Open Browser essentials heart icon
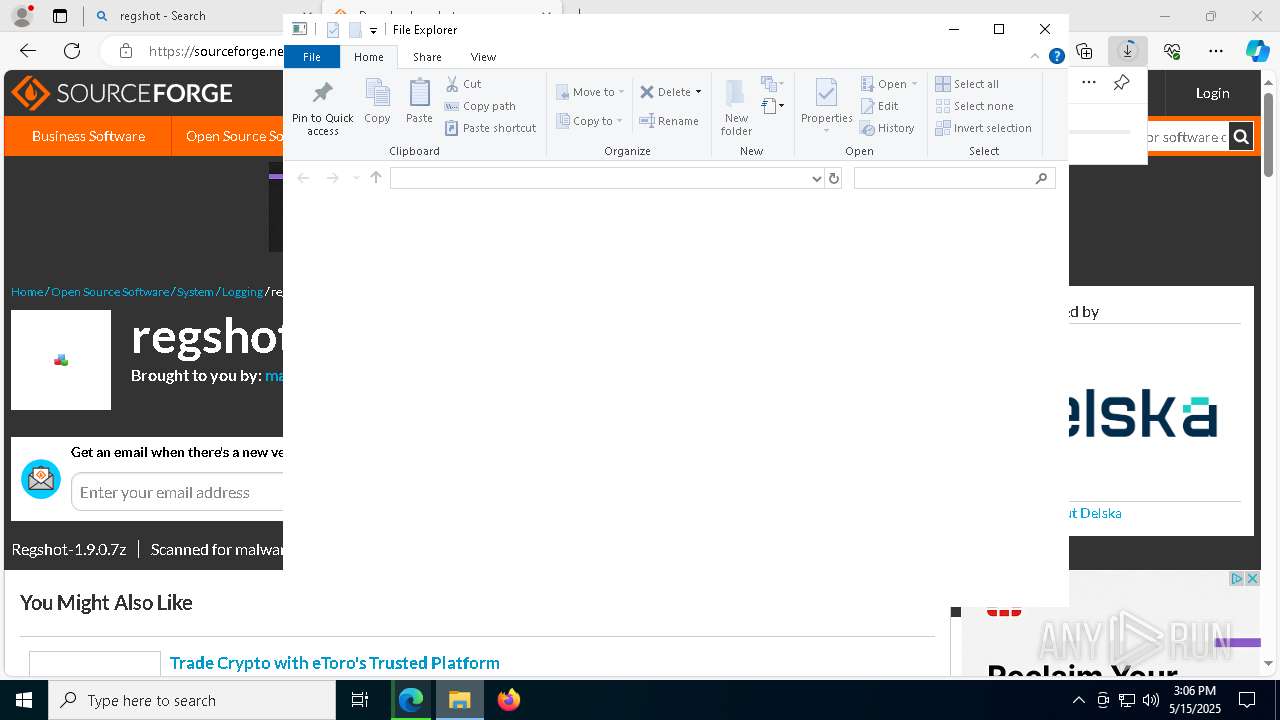Image resolution: width=1280 pixels, height=720 pixels. (x=1172, y=51)
